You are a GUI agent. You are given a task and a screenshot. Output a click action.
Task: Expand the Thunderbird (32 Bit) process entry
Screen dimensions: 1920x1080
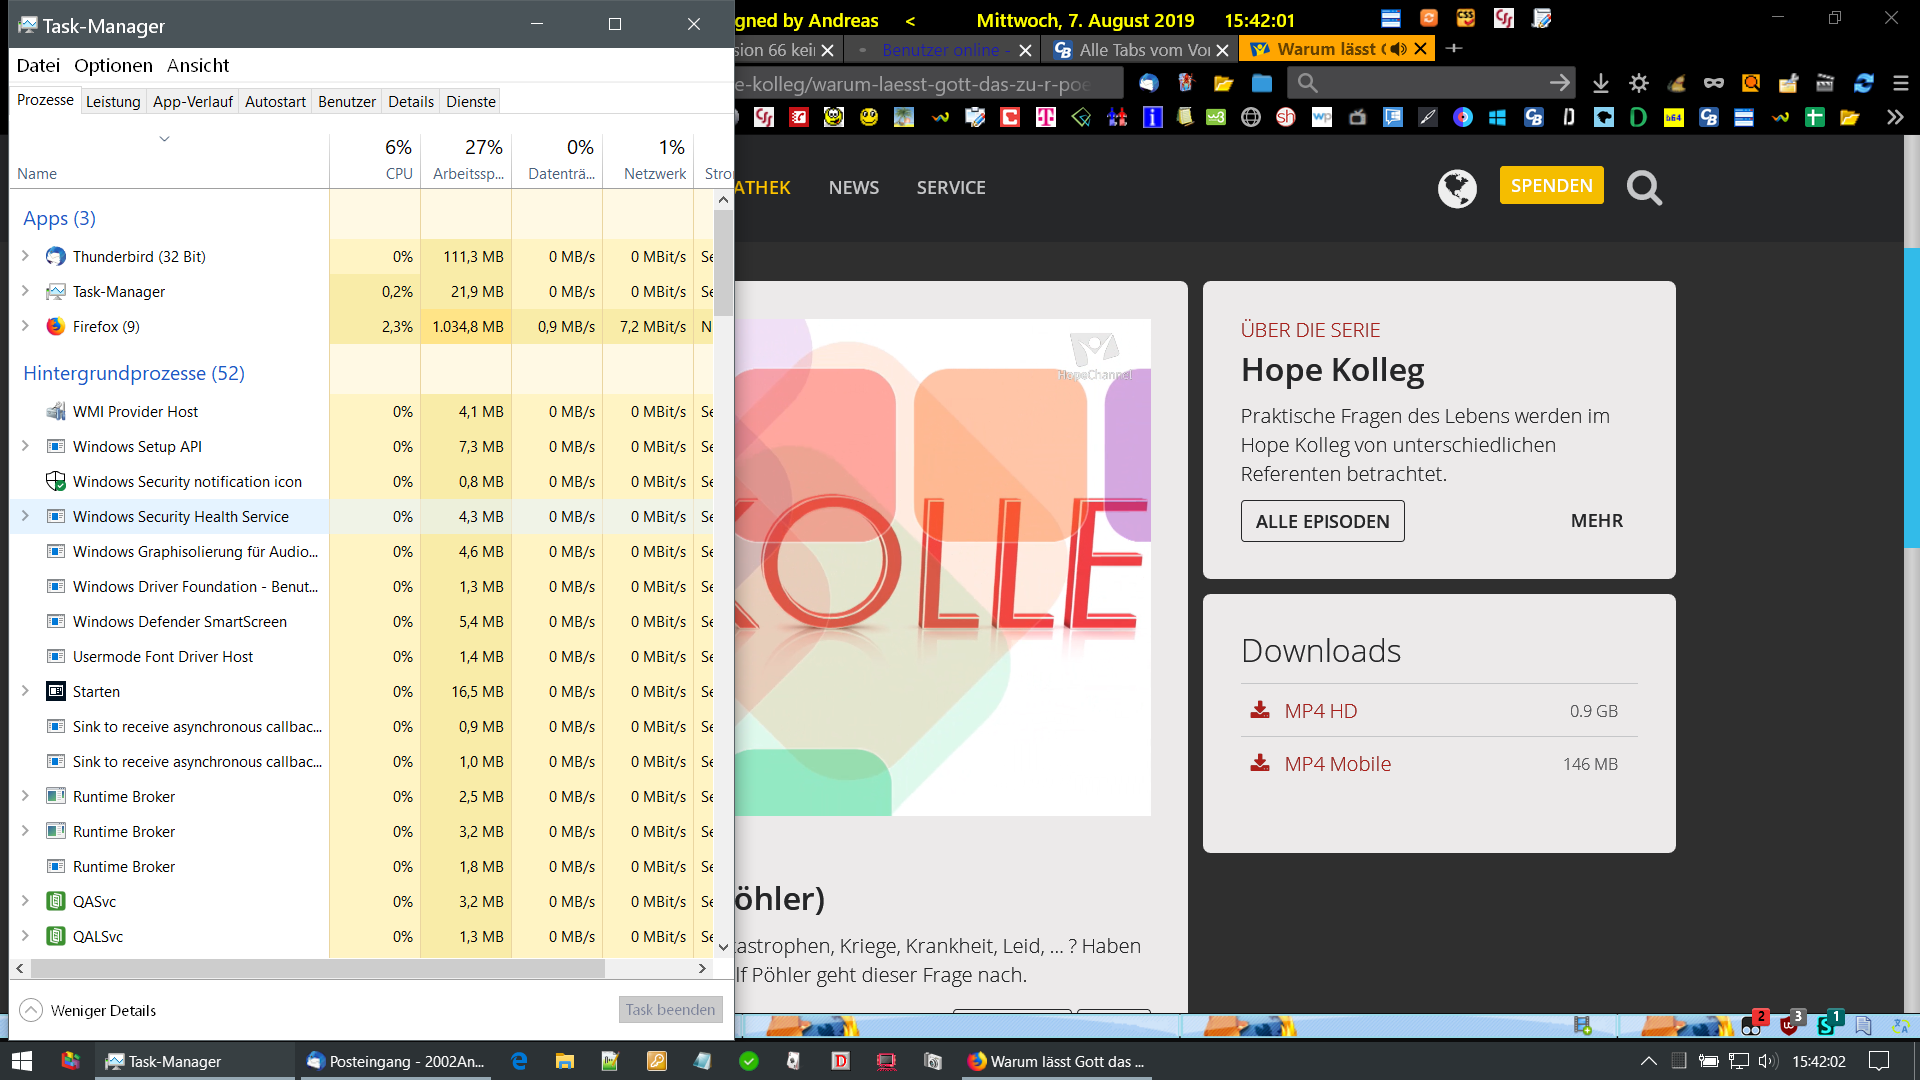[25, 256]
